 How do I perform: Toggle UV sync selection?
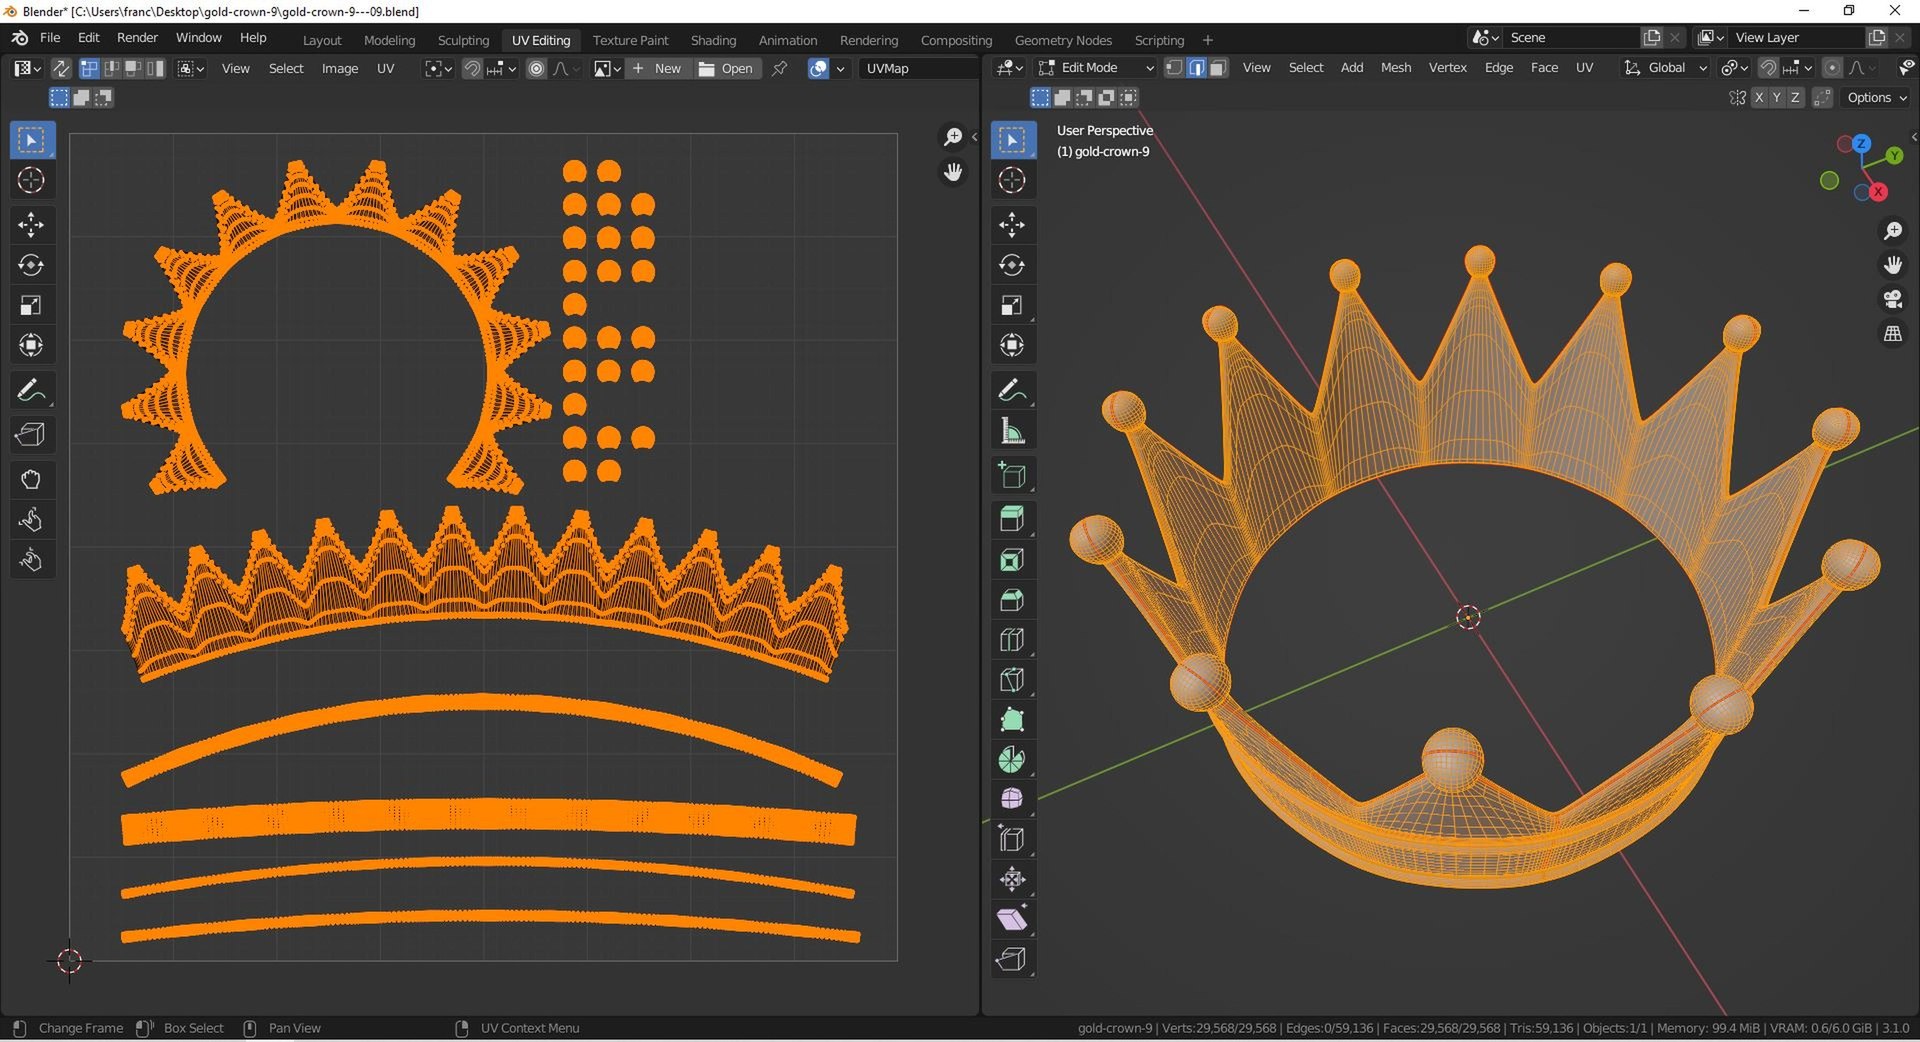pyautogui.click(x=61, y=68)
